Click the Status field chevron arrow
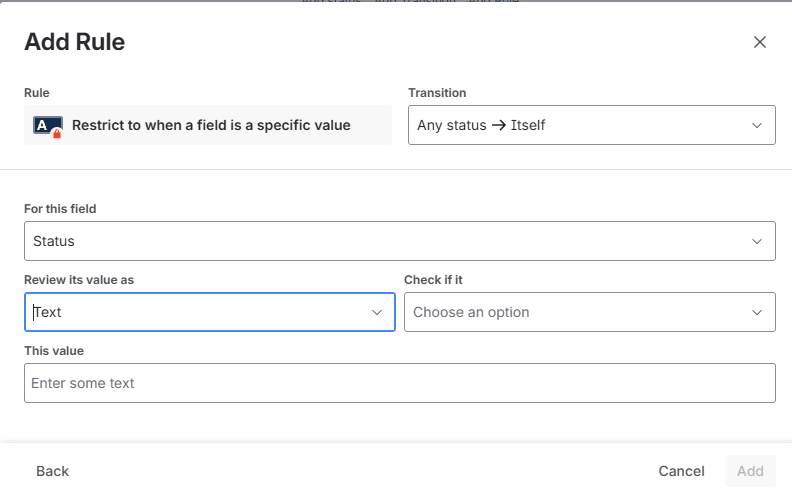The height and width of the screenshot is (497, 792). tap(757, 241)
